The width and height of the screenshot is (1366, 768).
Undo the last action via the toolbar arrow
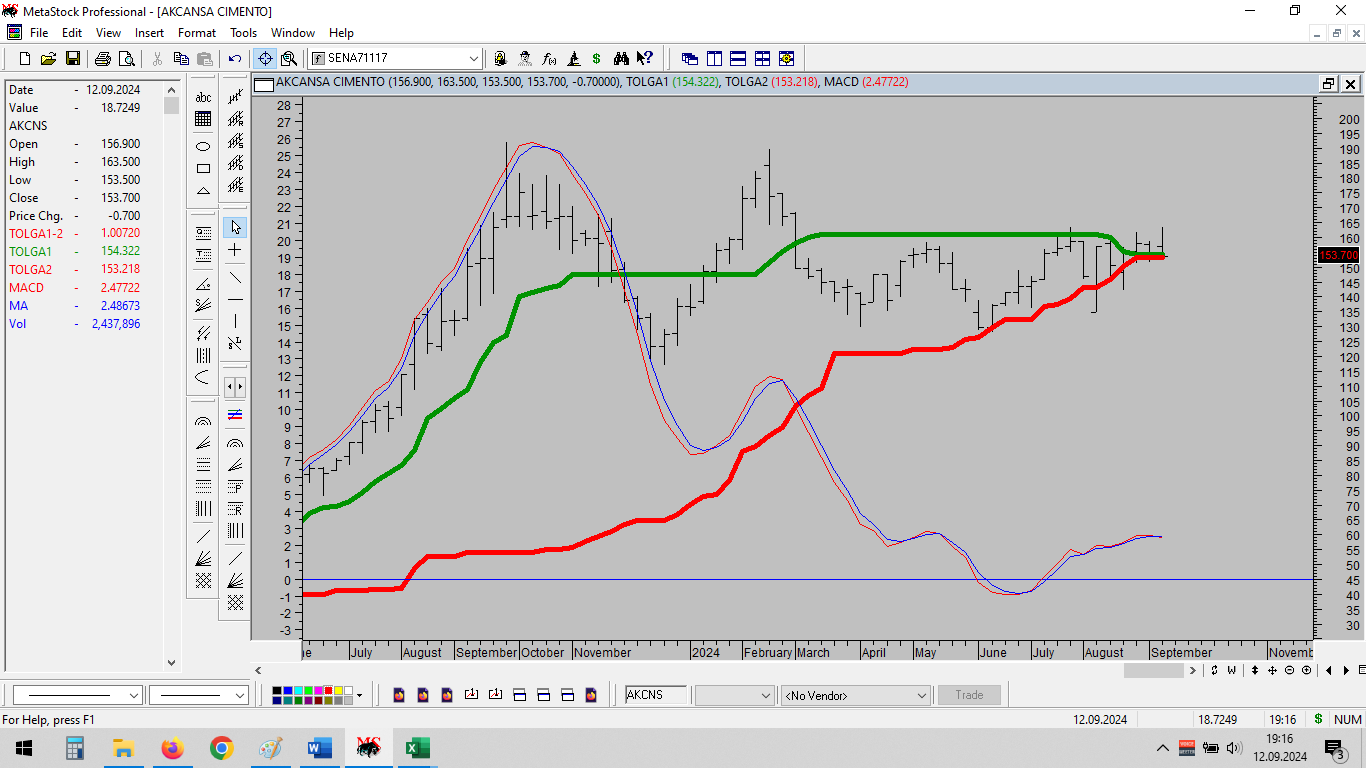235,59
